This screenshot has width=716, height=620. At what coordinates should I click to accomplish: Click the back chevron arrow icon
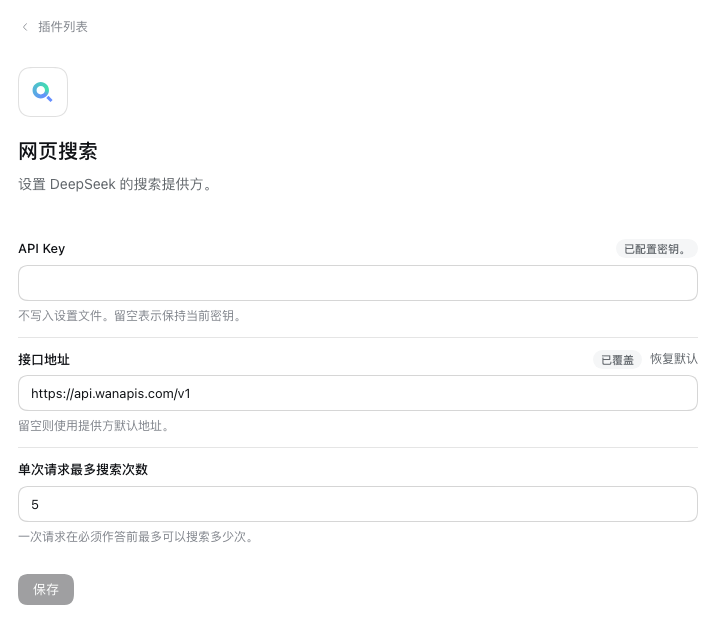coord(25,27)
